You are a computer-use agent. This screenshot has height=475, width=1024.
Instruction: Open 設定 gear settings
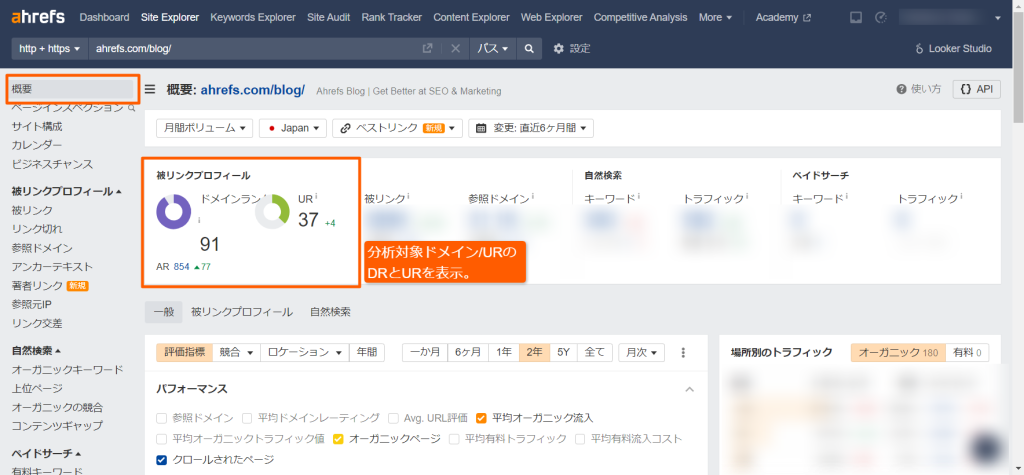571,48
